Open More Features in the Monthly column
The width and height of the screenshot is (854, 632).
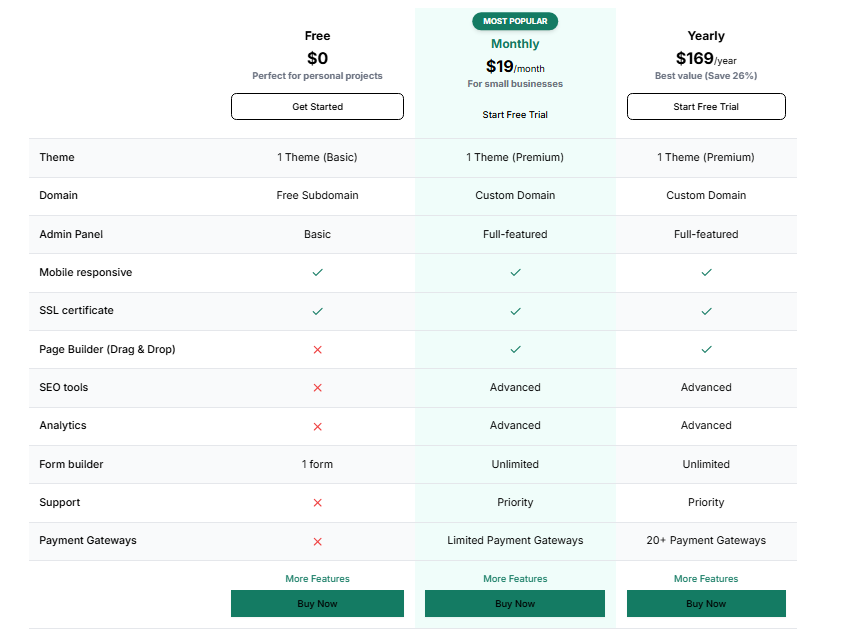(515, 578)
